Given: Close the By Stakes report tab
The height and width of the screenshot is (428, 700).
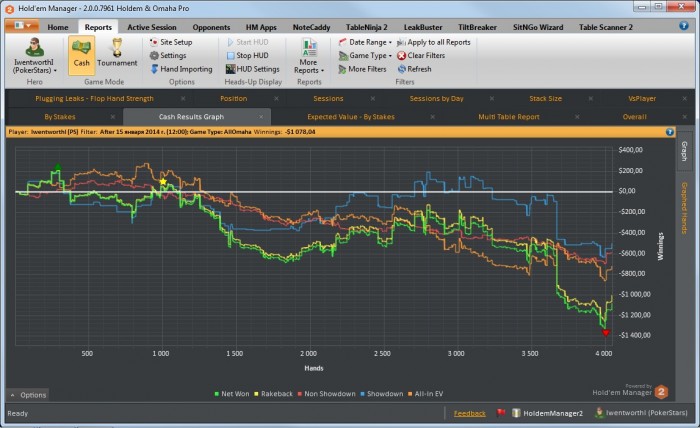Looking at the screenshot, I should pos(112,117).
